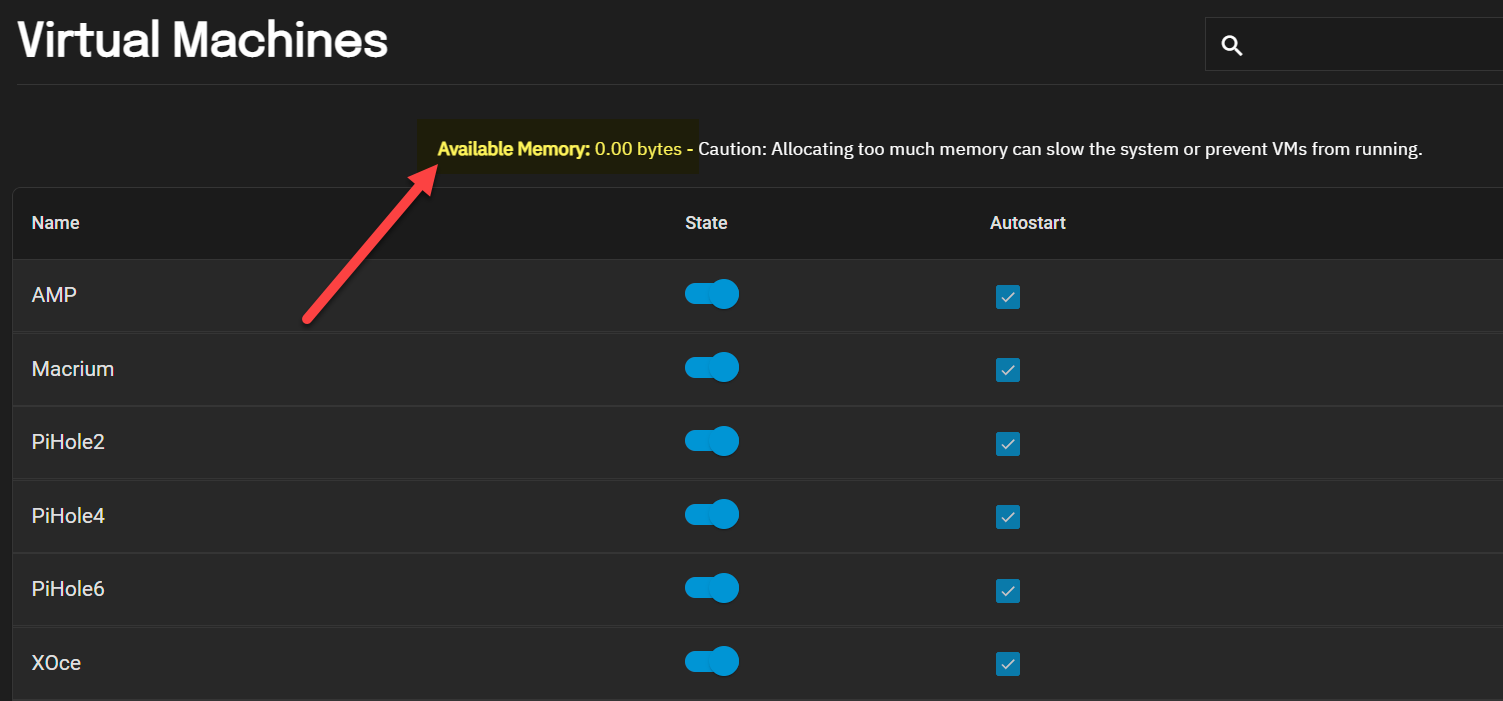Untick Autostart on PiHole6 row
Viewport: 1503px width, 701px height.
[1008, 591]
